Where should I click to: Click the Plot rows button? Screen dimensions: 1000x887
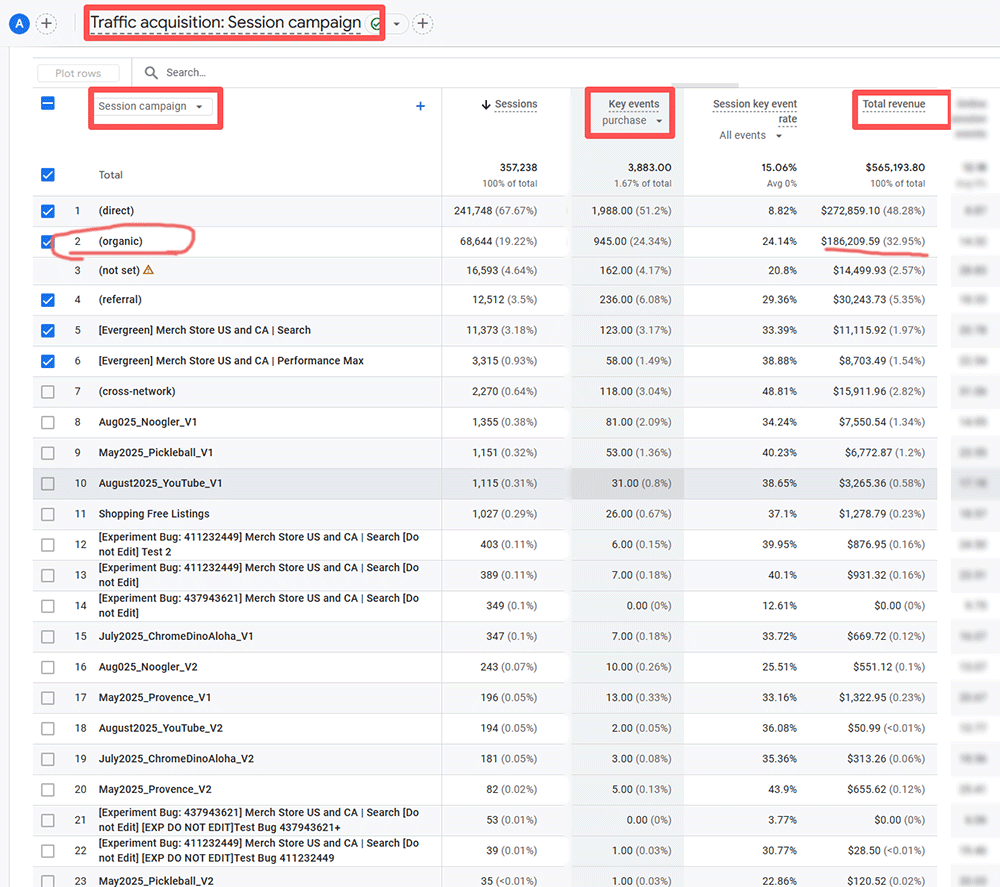pos(78,73)
